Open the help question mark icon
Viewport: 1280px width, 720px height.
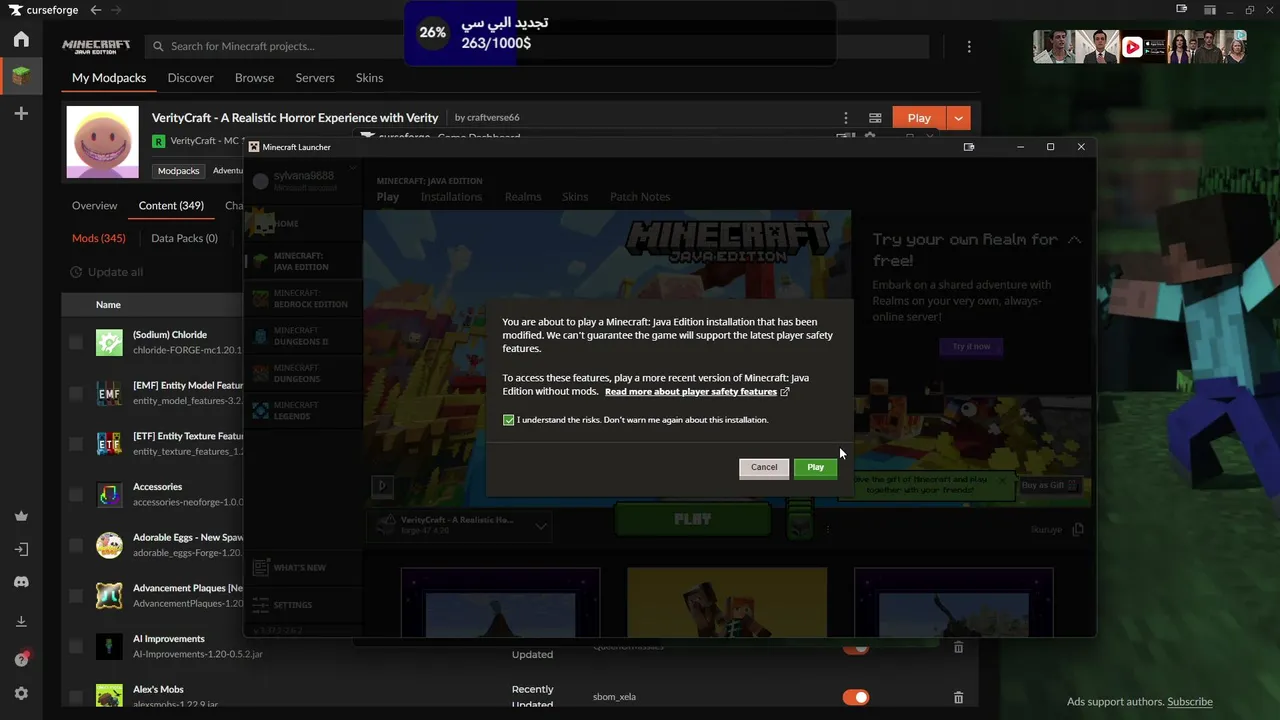pyautogui.click(x=21, y=659)
